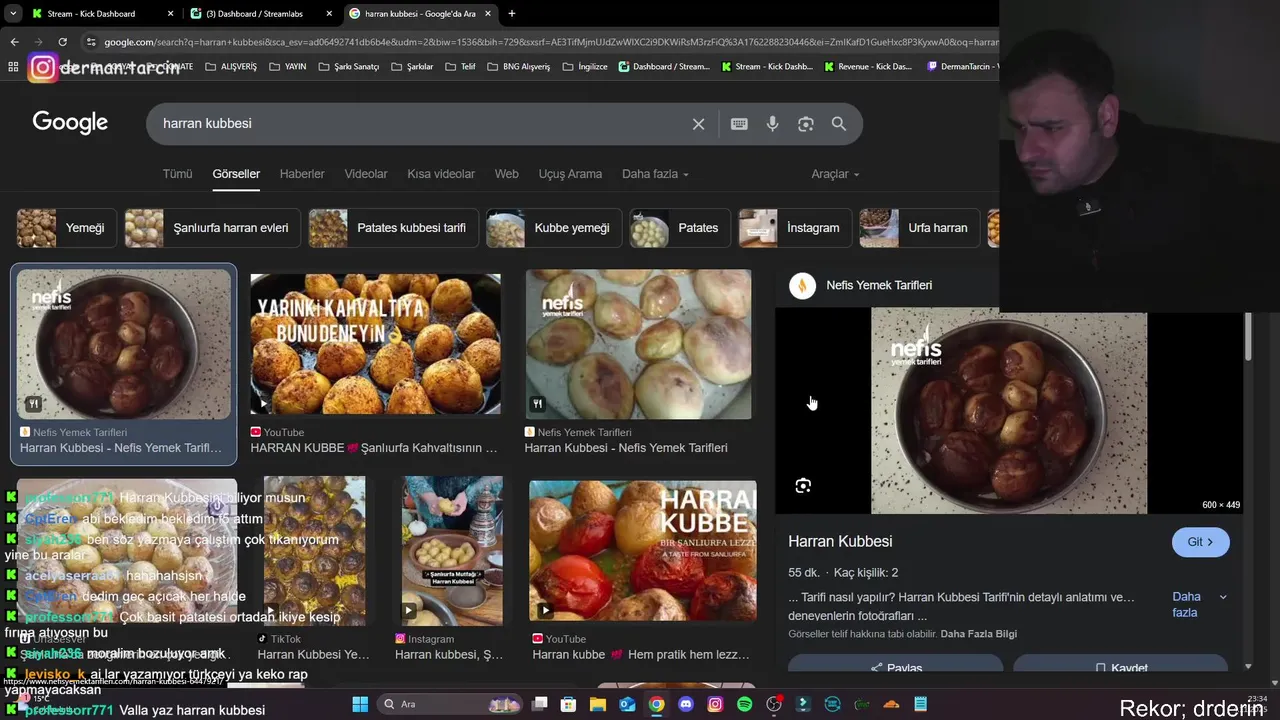Click the Git button in preview panel
1280x720 pixels.
tap(1200, 542)
